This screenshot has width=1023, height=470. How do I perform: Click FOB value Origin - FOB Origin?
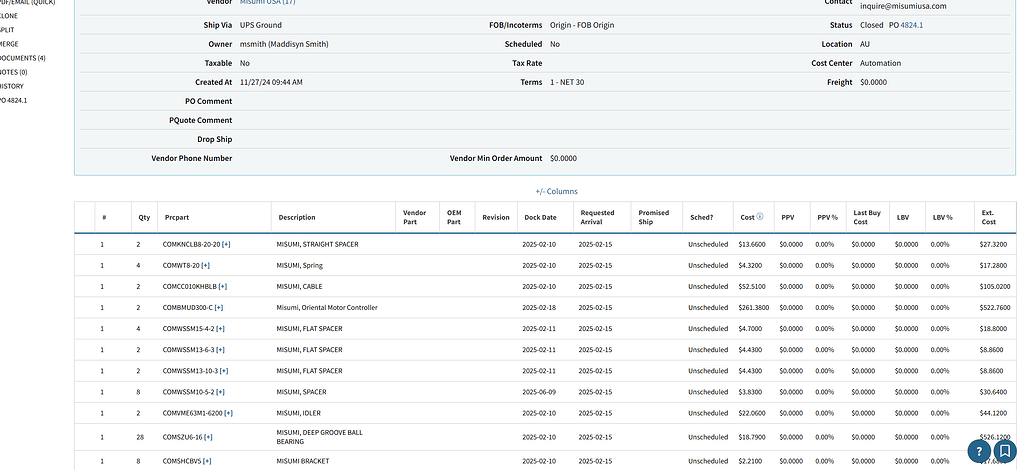pos(582,25)
